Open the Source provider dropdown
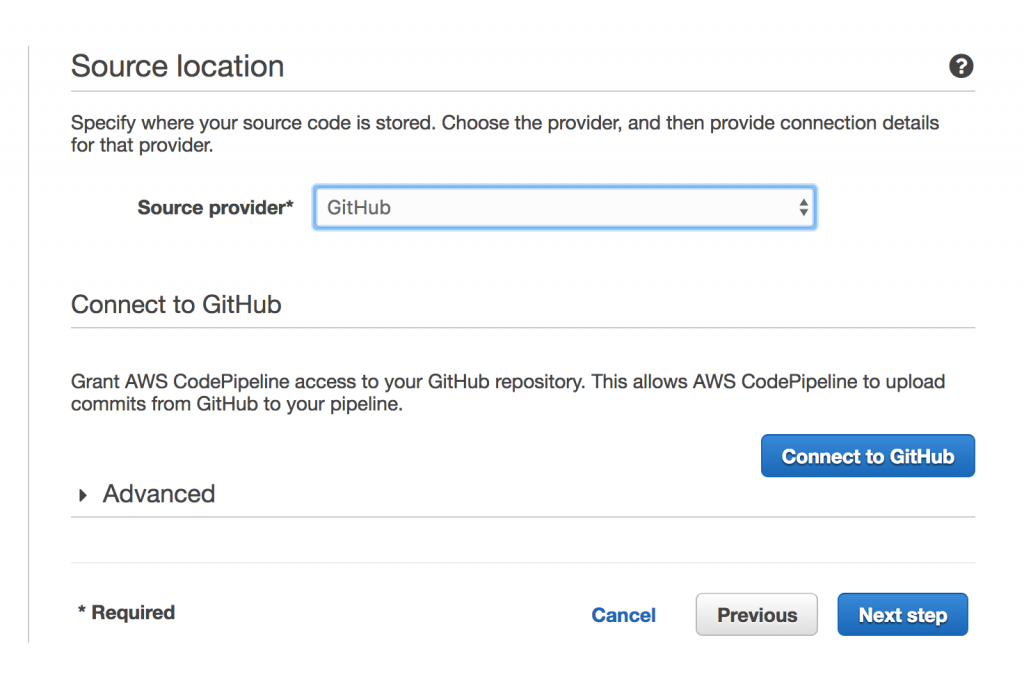 (x=564, y=208)
